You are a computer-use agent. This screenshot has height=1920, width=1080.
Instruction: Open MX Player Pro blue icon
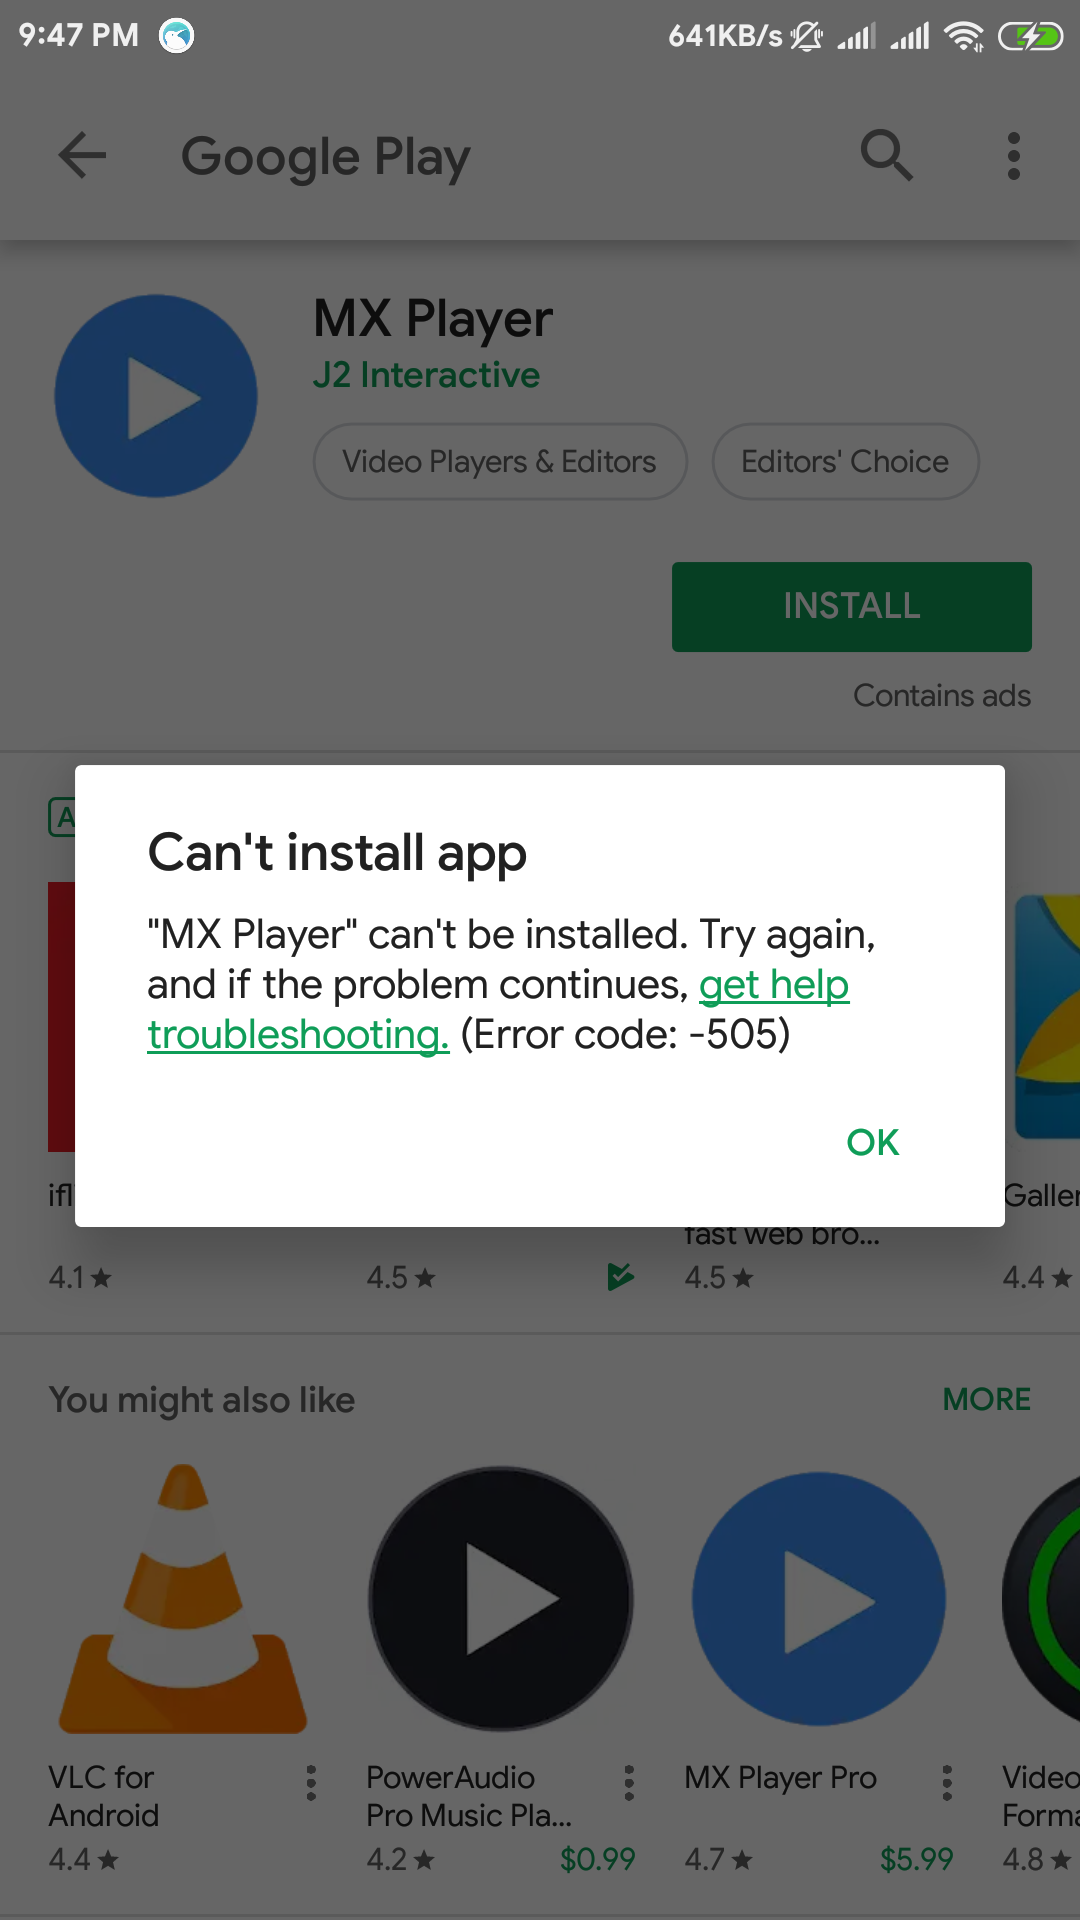[x=819, y=1599]
